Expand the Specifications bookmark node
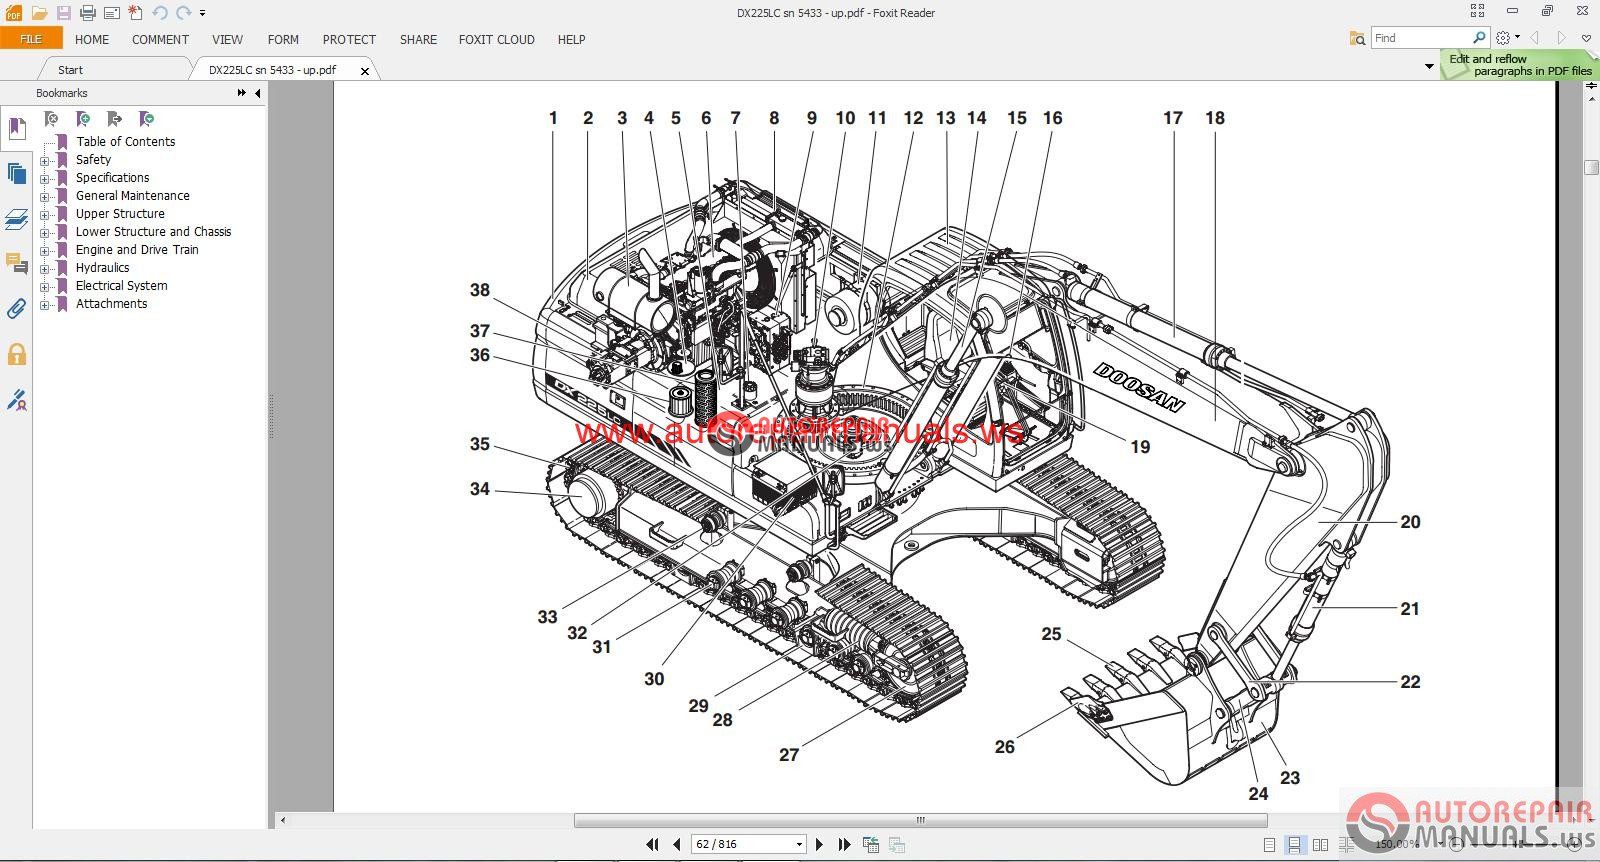The width and height of the screenshot is (1600, 862). click(44, 179)
